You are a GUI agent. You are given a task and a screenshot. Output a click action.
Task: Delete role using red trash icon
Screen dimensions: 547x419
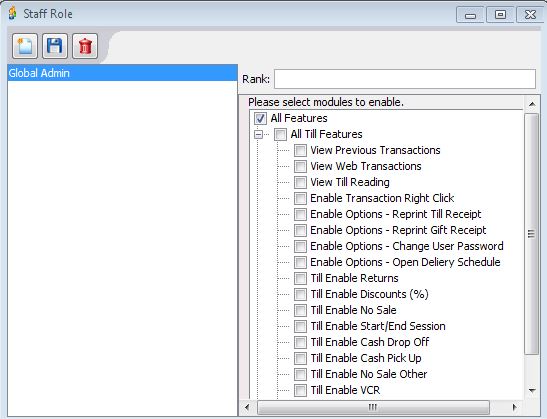tap(85, 46)
